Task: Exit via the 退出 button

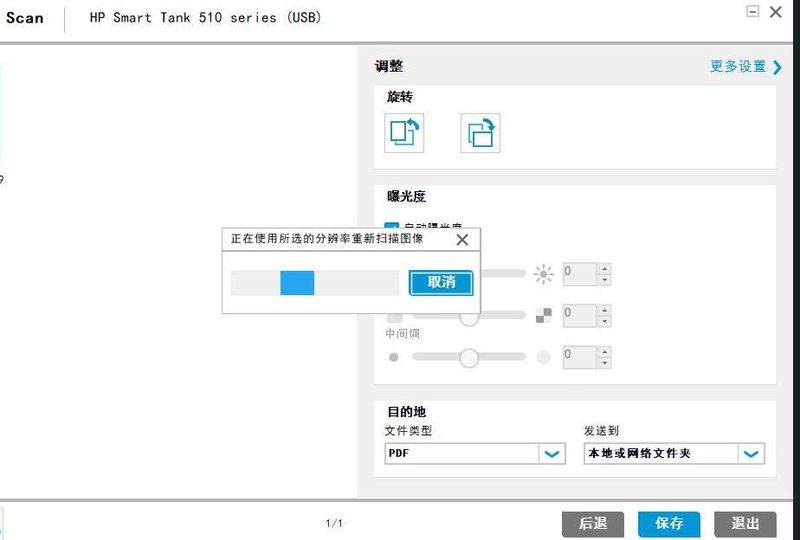Action: [x=745, y=523]
